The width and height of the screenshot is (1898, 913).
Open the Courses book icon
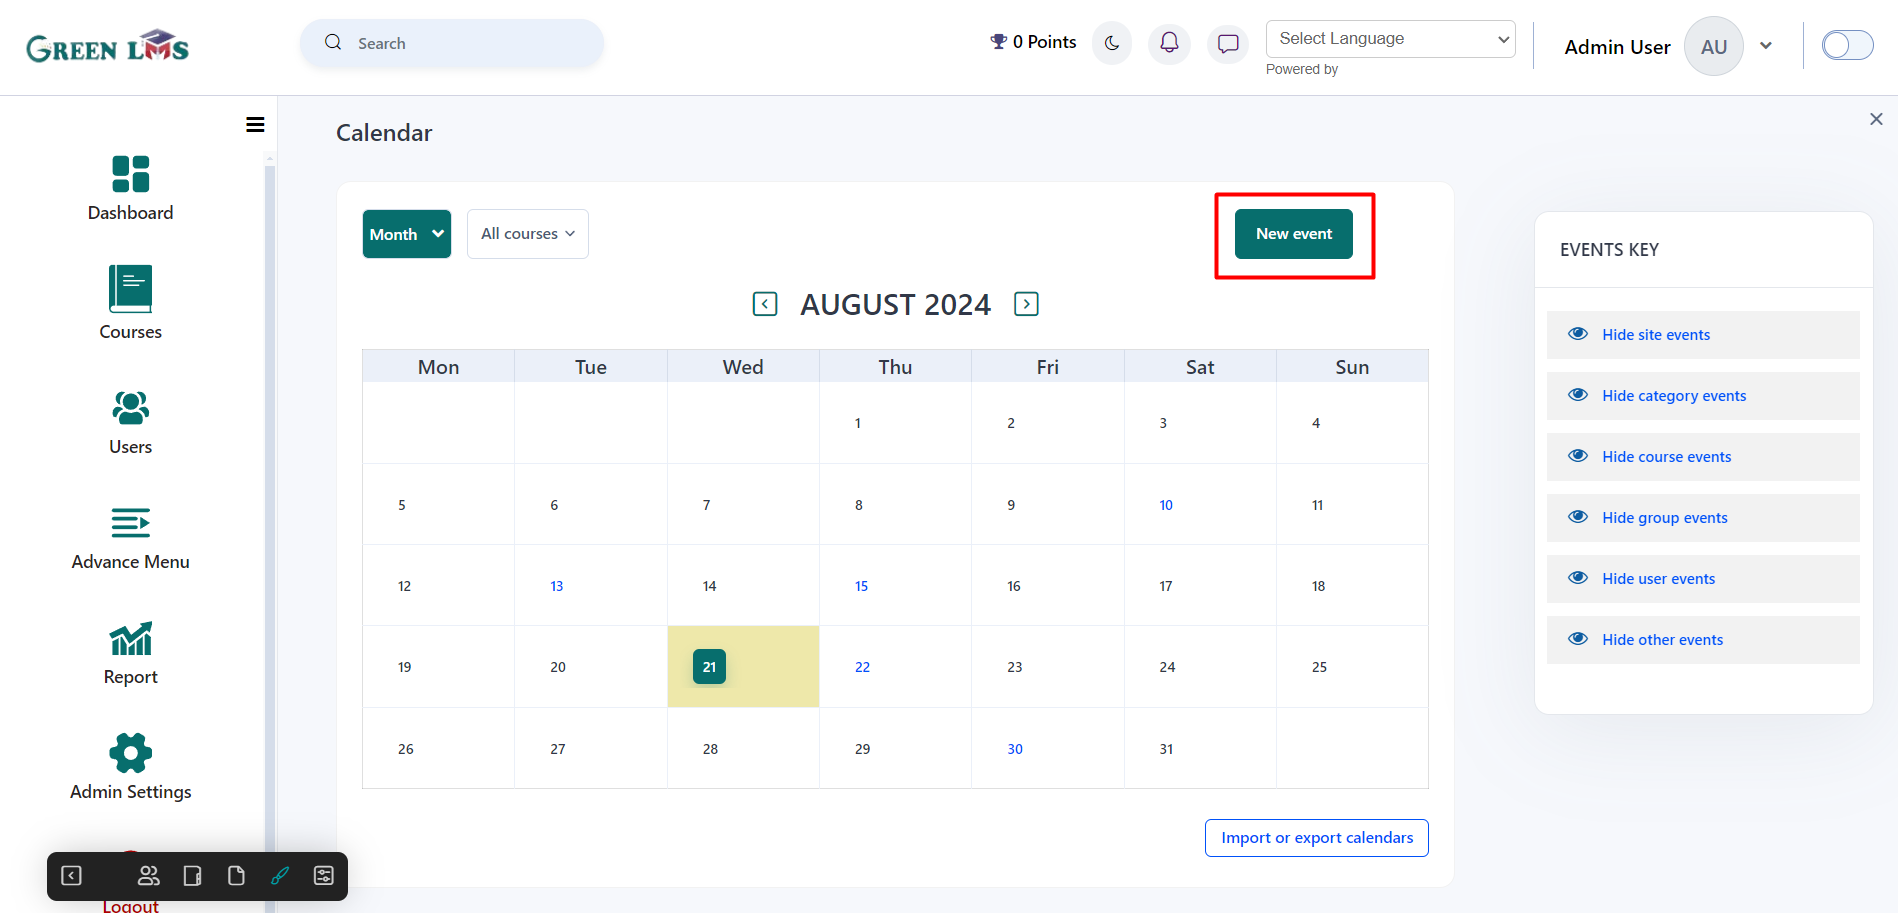click(x=130, y=289)
